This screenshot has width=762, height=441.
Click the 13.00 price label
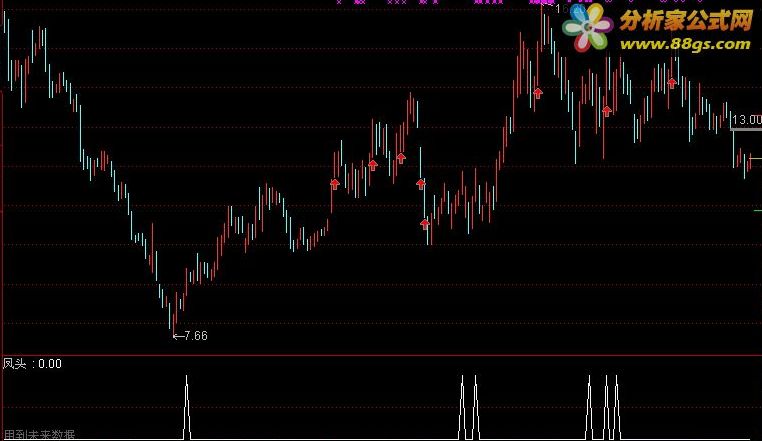coord(746,120)
